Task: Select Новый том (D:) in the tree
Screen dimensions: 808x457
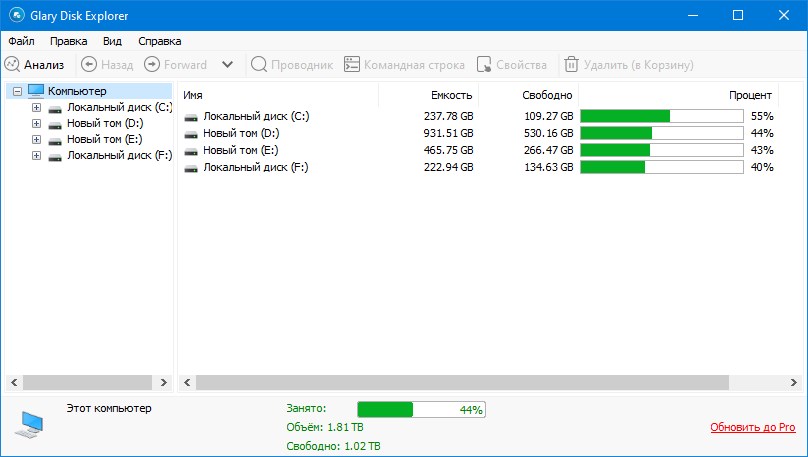Action: 105,124
